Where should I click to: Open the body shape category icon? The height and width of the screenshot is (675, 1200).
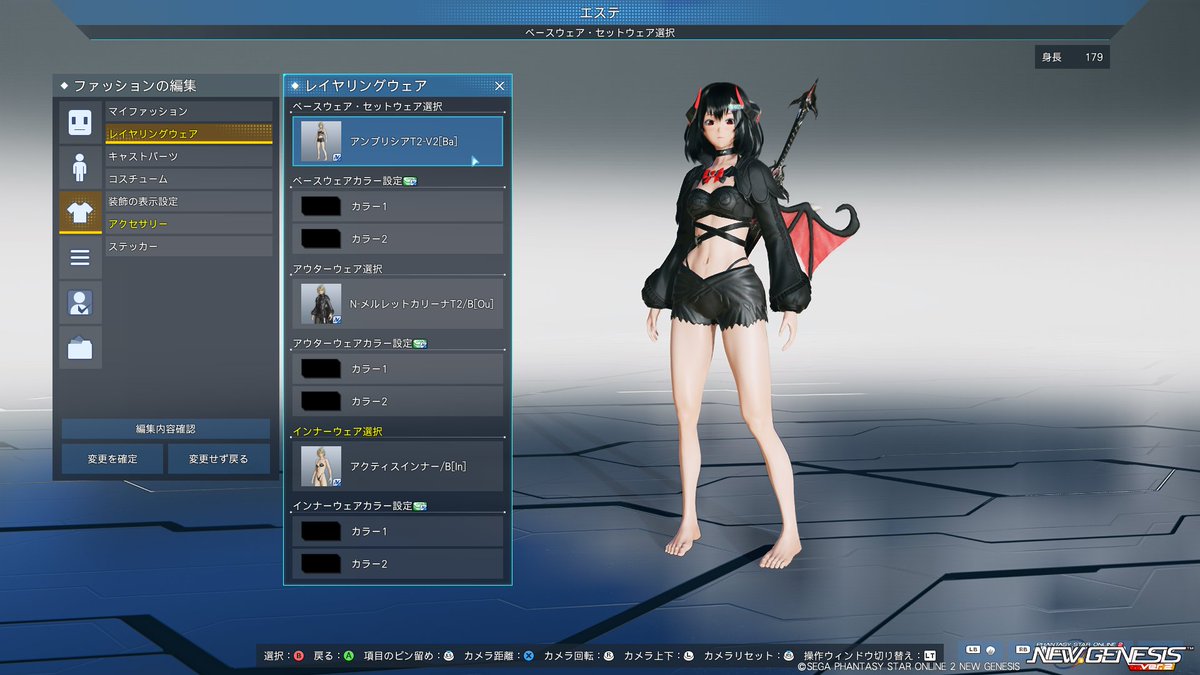tap(80, 167)
